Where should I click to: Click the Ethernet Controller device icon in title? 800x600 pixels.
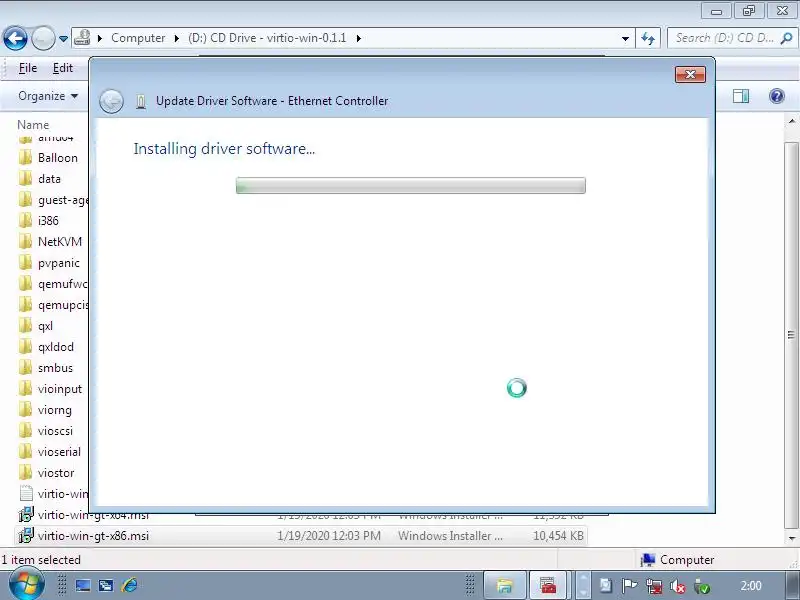[x=141, y=102]
